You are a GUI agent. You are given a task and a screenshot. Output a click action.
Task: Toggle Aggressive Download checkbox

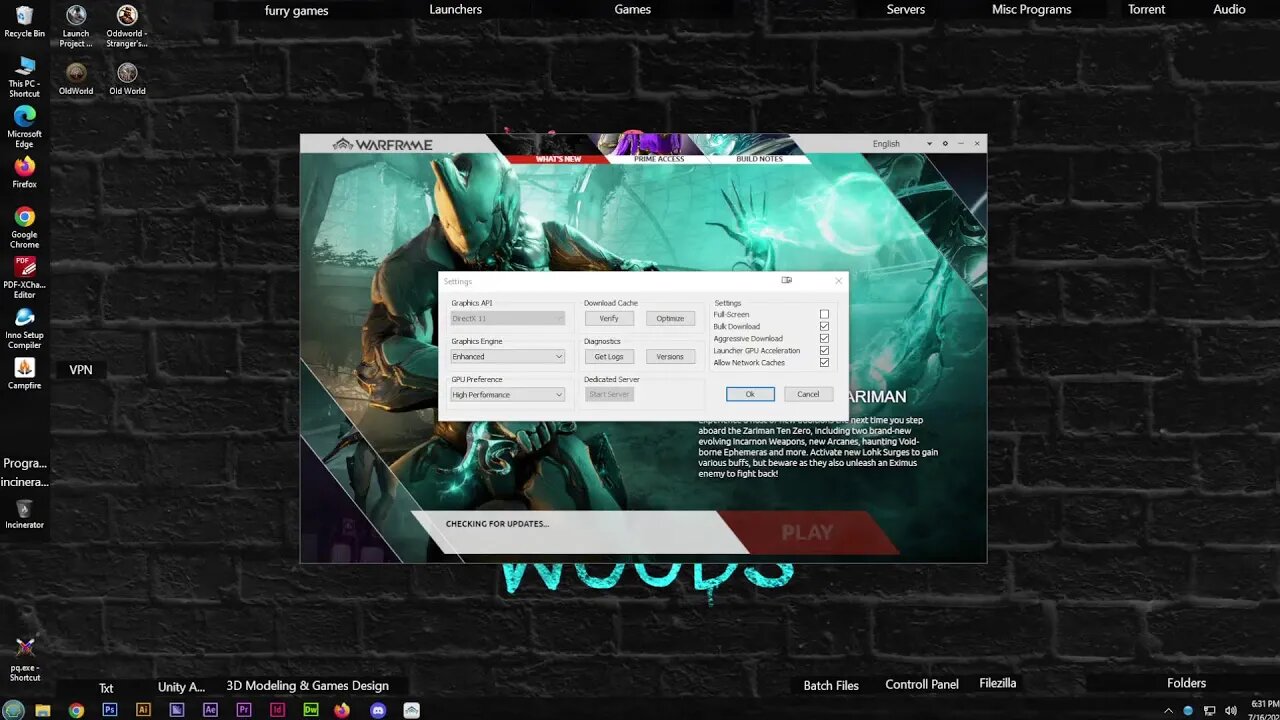pyautogui.click(x=824, y=338)
